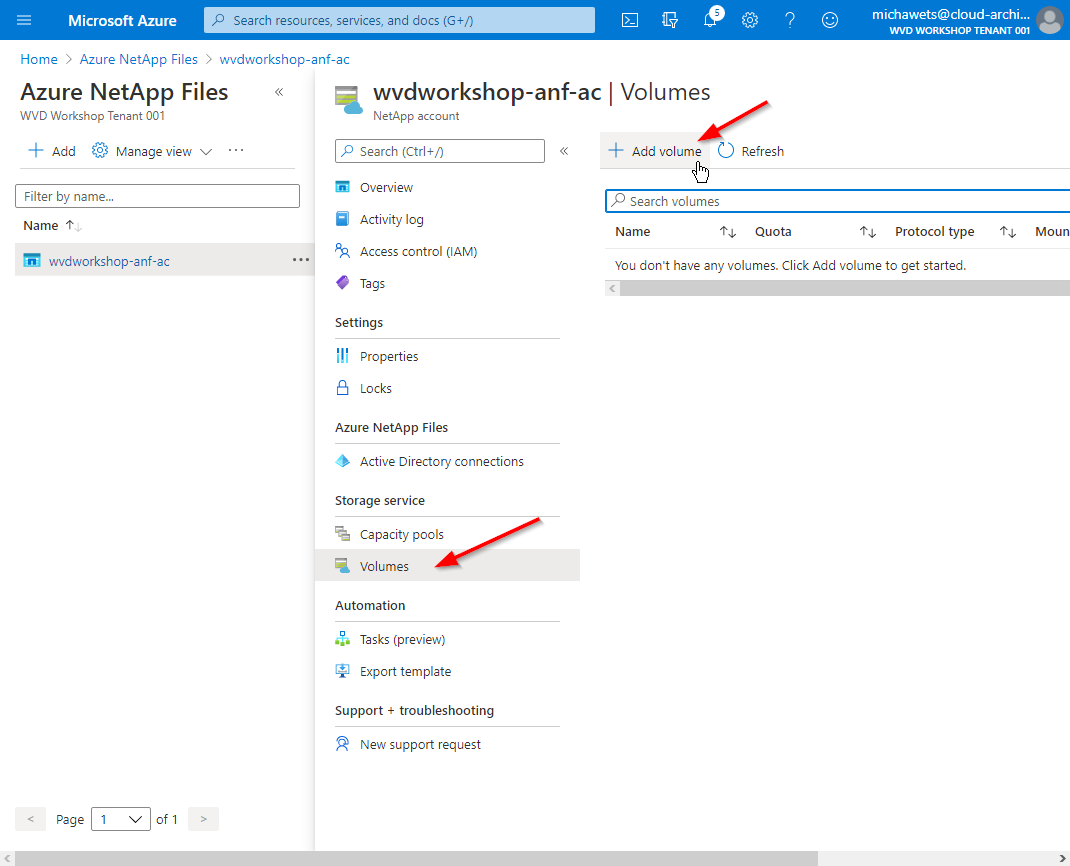The height and width of the screenshot is (866, 1070).
Task: Click the Activity log icon
Action: tap(343, 219)
